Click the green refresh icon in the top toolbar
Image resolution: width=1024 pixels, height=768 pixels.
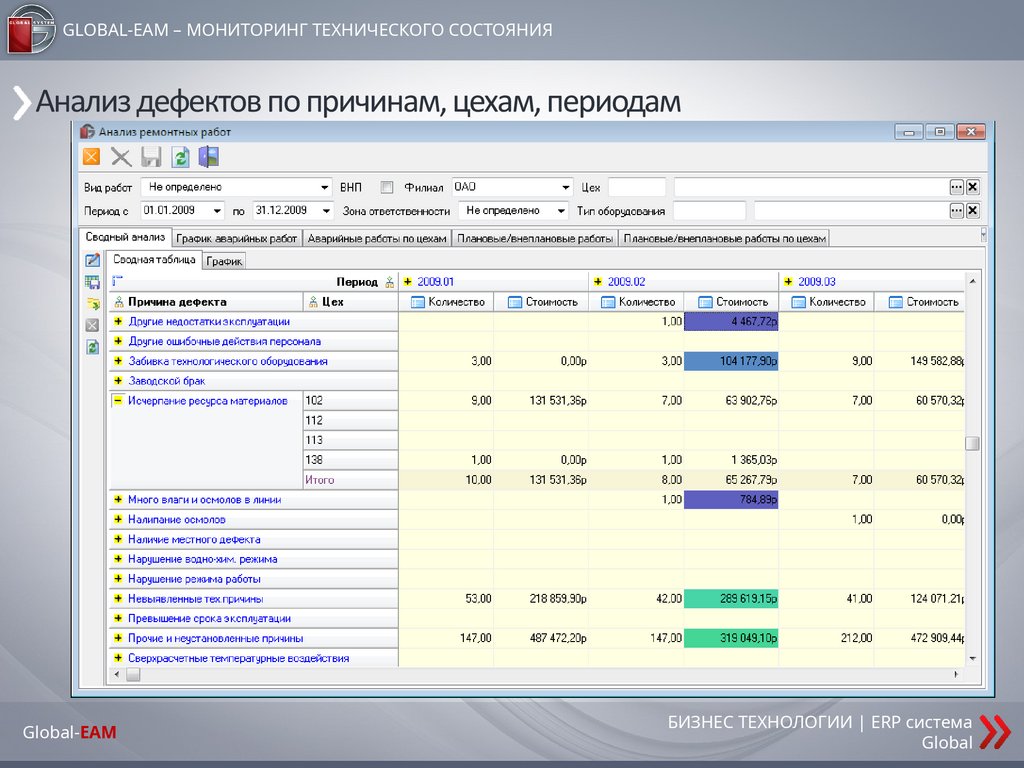[x=180, y=156]
